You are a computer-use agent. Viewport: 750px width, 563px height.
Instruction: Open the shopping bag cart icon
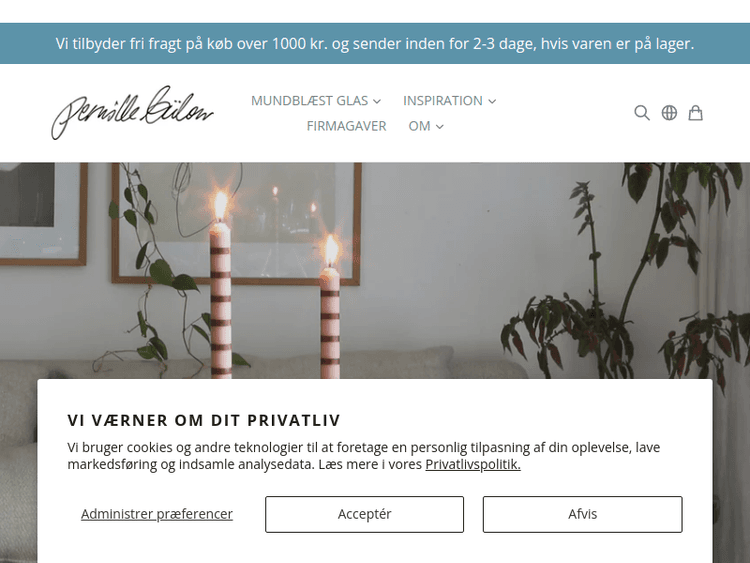695,113
